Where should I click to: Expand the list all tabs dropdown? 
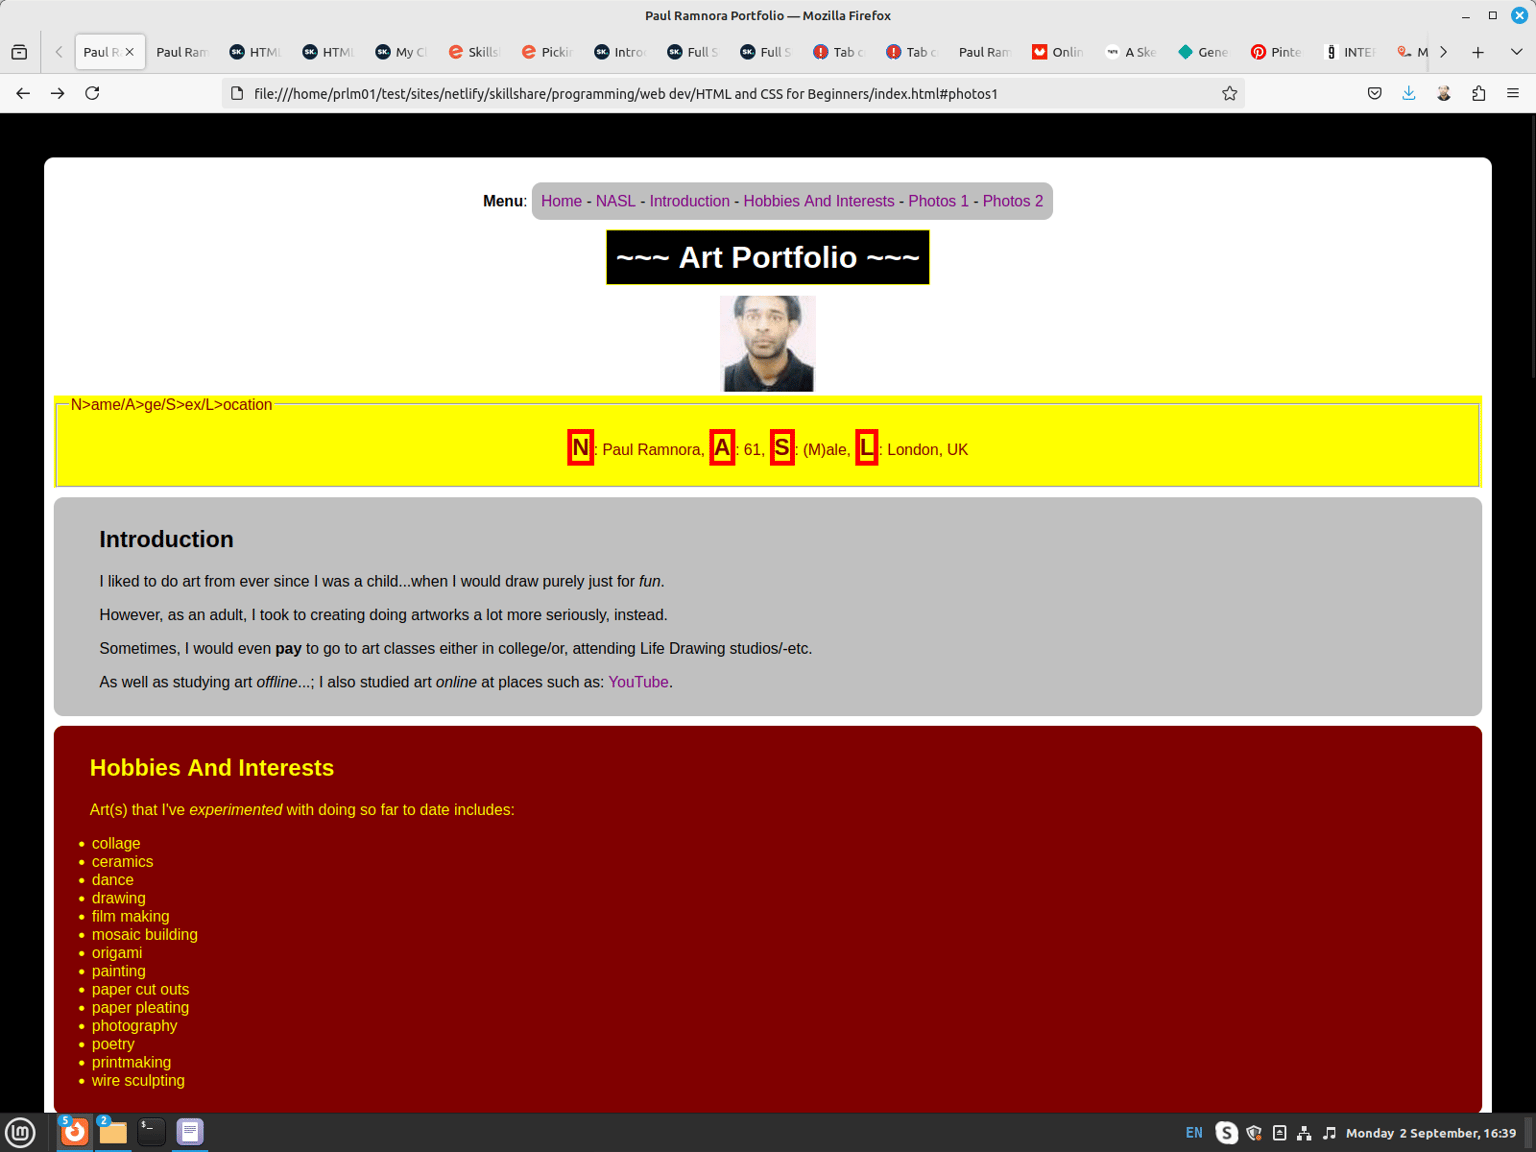pos(1516,52)
